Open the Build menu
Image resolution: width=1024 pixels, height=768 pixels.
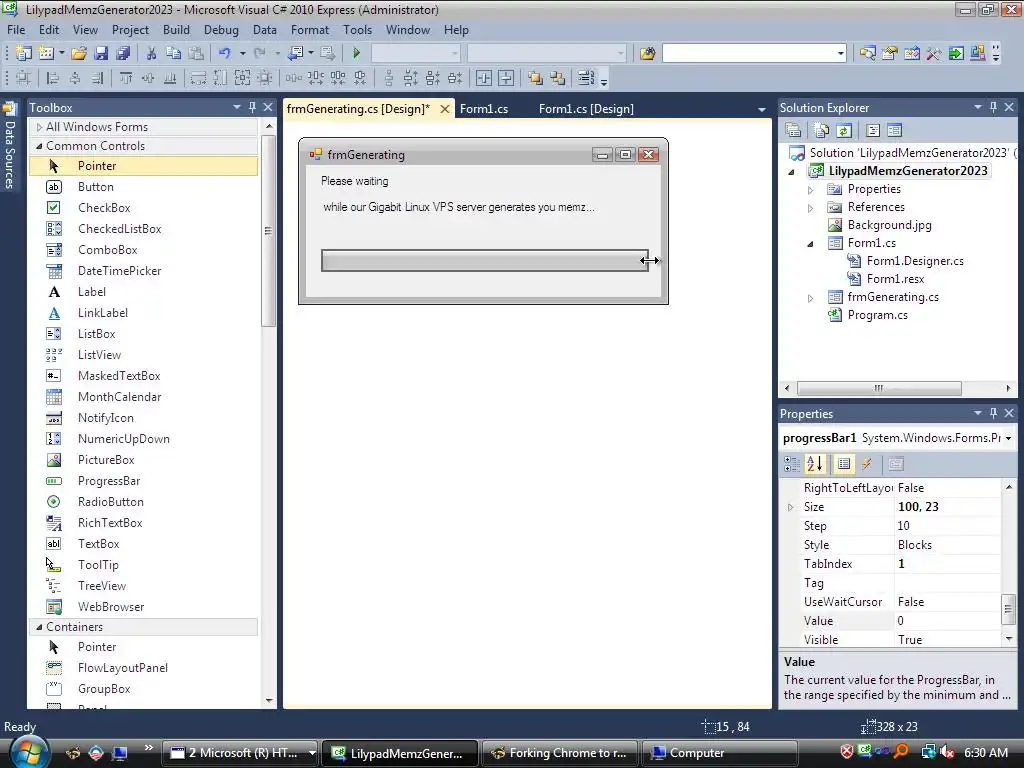click(x=176, y=30)
